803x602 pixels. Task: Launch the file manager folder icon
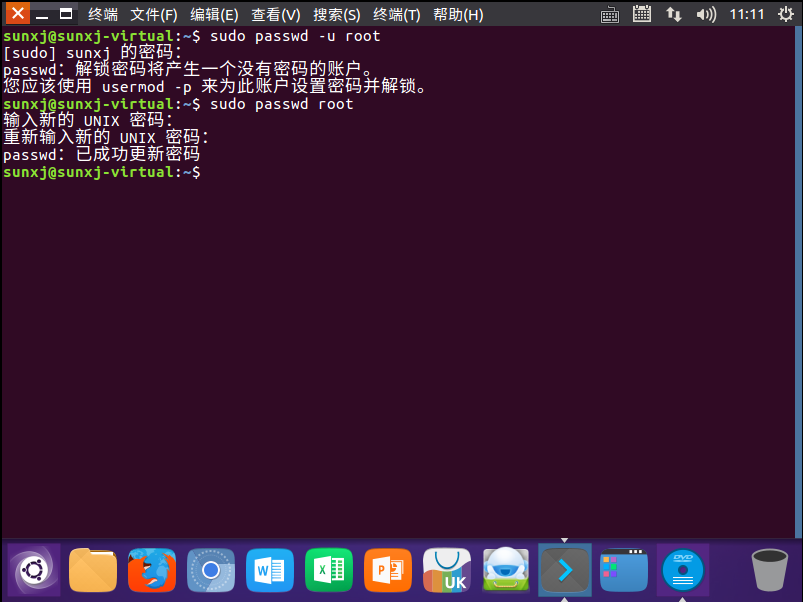click(x=93, y=570)
